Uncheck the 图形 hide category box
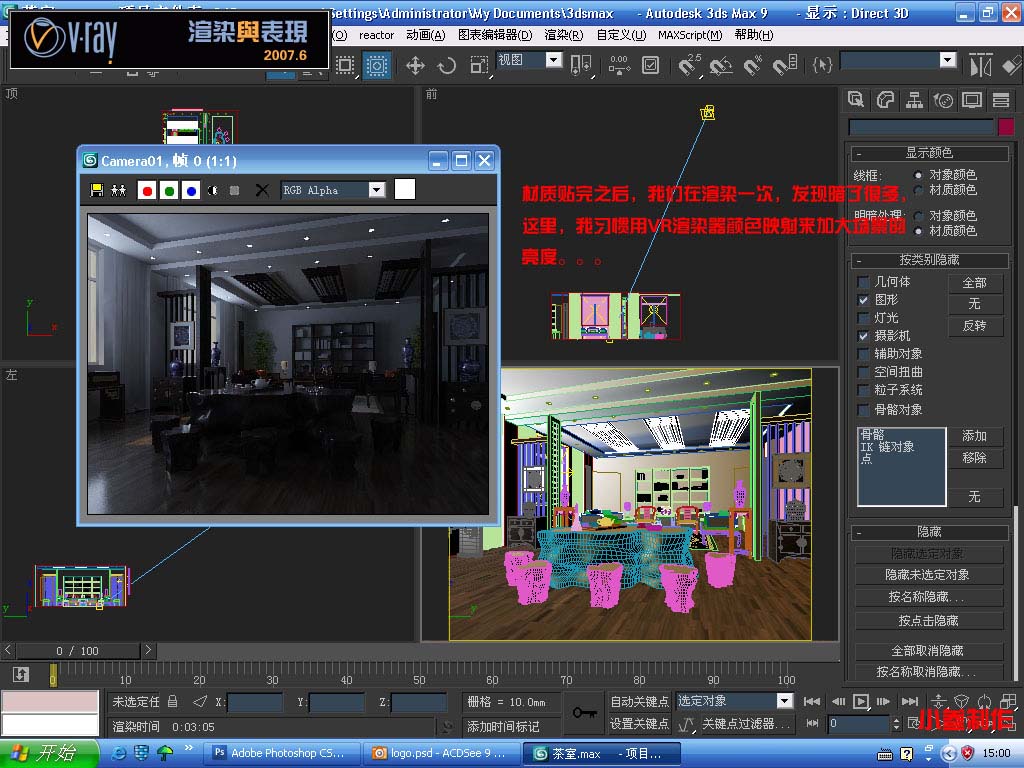Viewport: 1024px width, 768px height. (863, 300)
